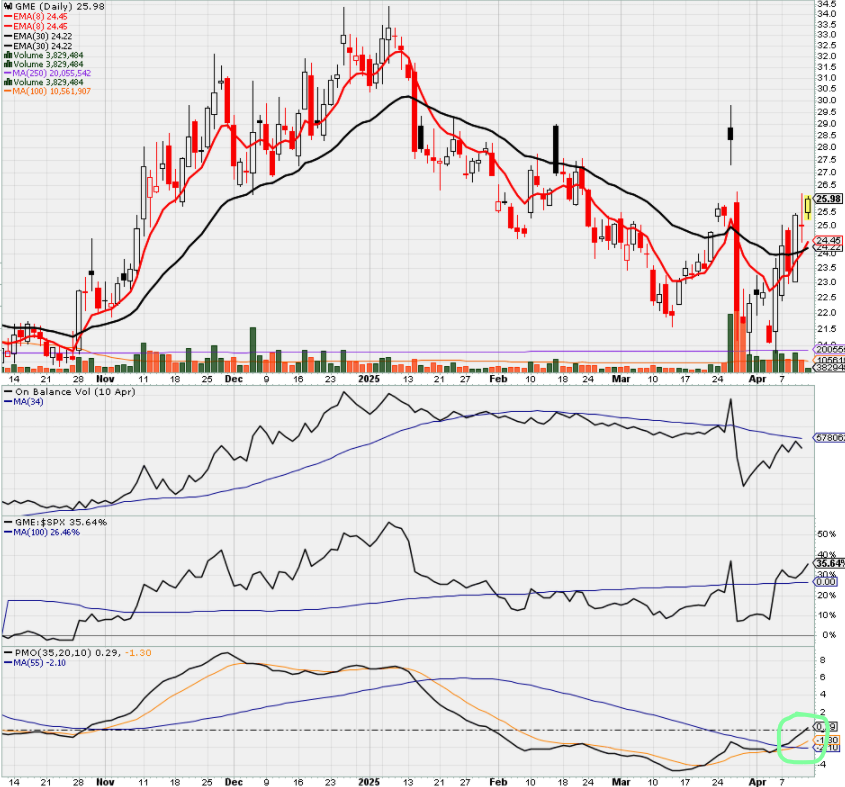845x787 pixels.
Task: Click the orange -1.30 PMO signal value in legend
Action: point(138,653)
